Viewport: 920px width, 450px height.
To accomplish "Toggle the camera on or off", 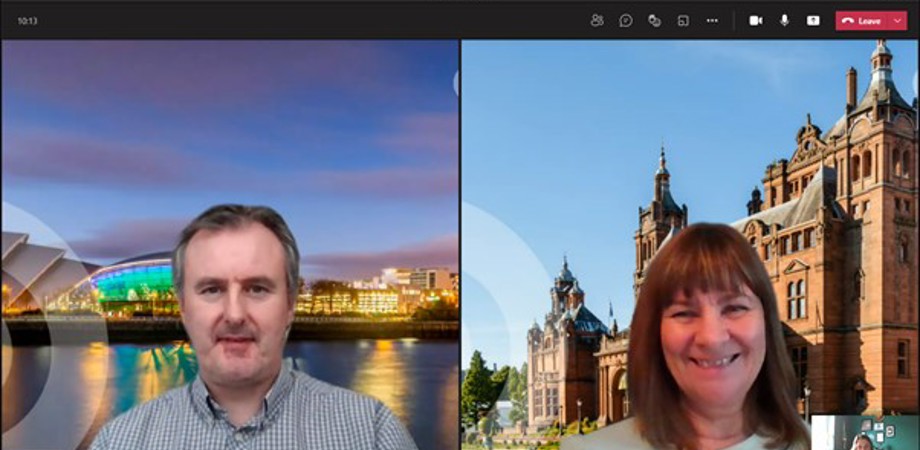I will point(756,21).
